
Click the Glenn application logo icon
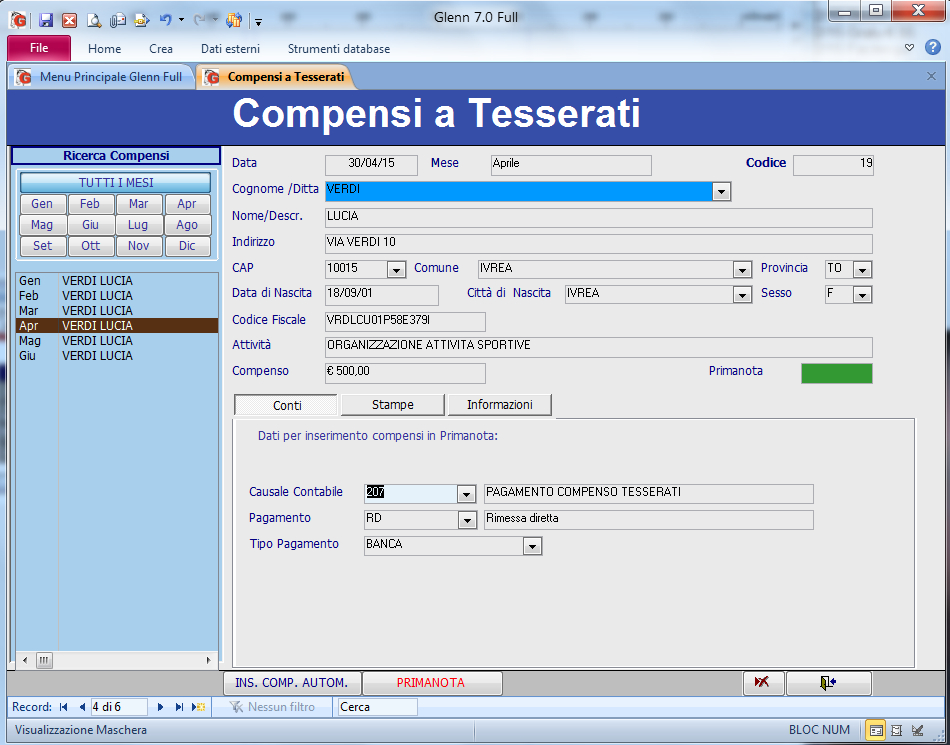(19, 20)
